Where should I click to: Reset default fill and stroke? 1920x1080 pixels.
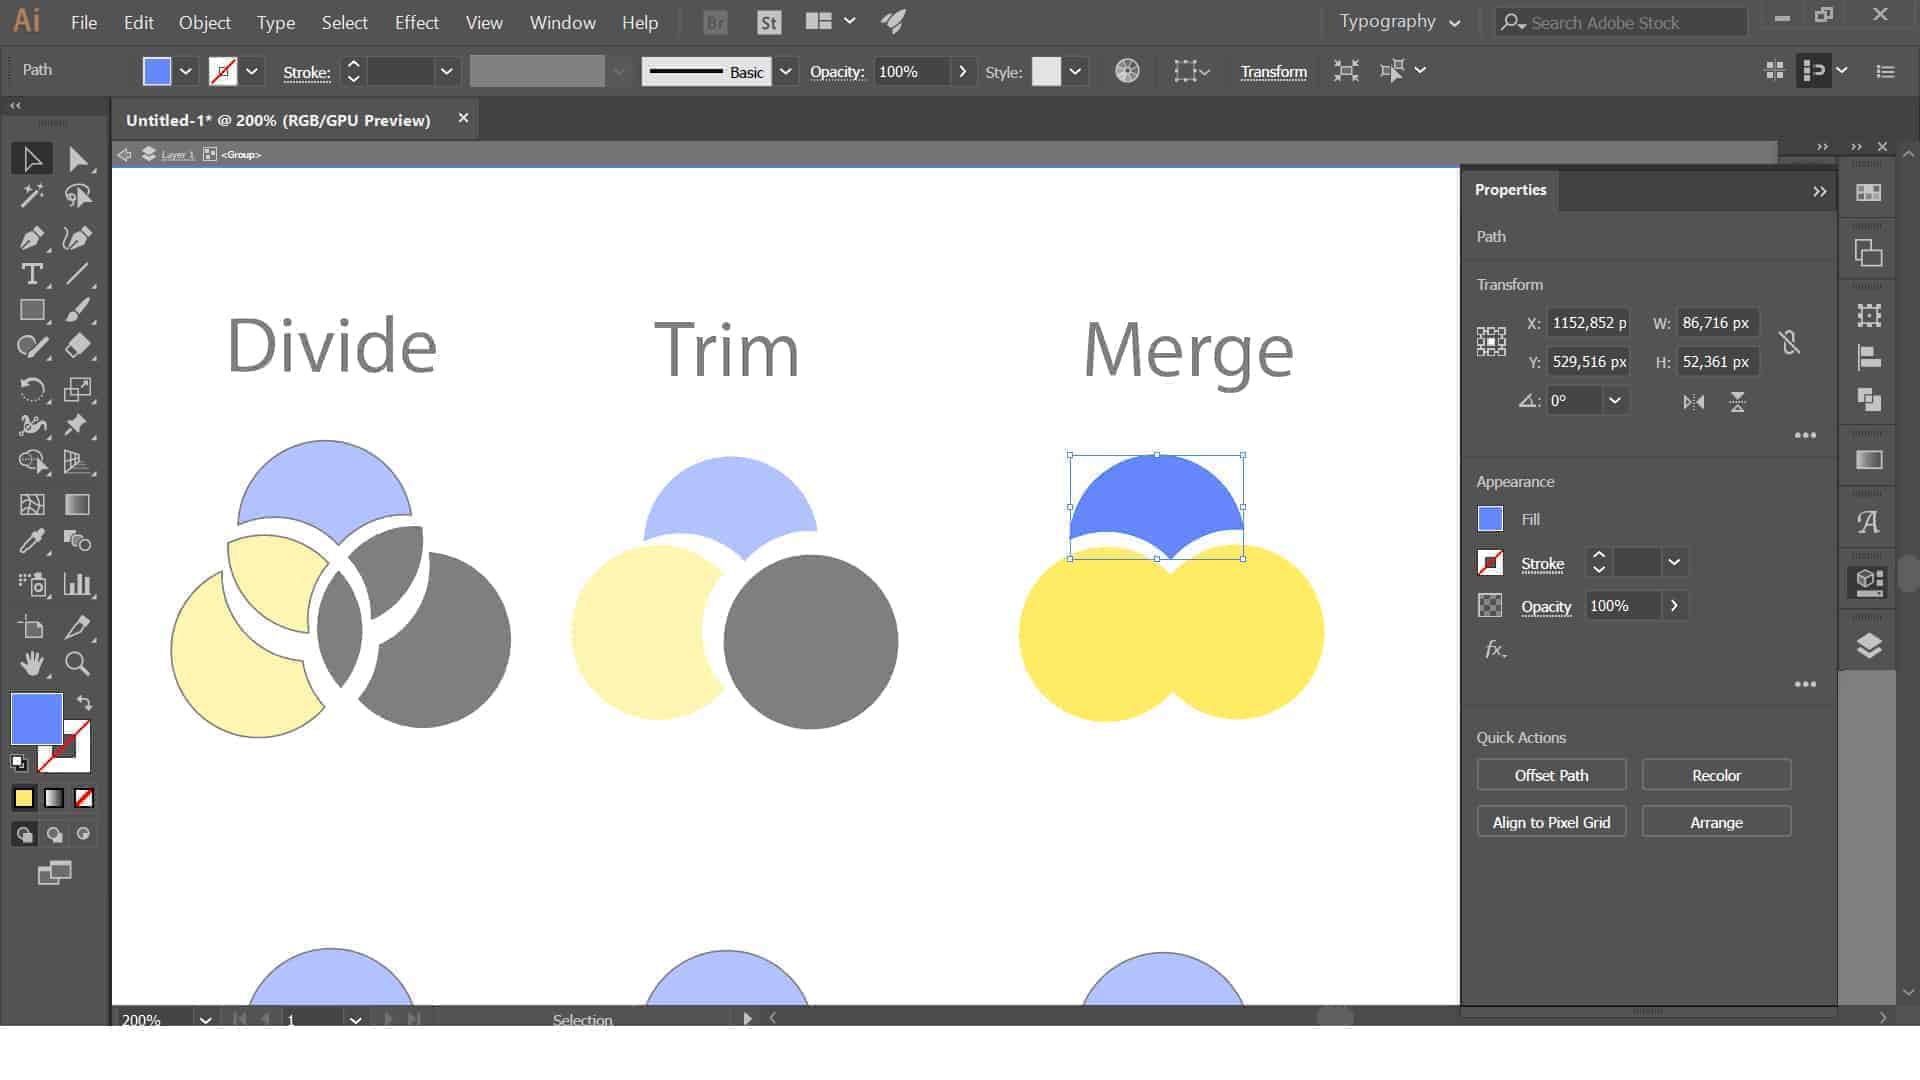point(19,763)
